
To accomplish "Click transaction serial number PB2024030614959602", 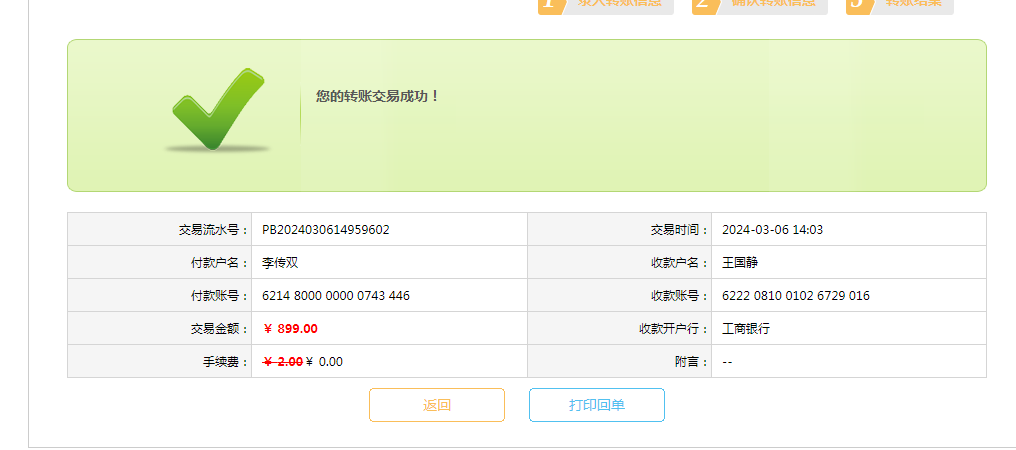I will point(326,229).
